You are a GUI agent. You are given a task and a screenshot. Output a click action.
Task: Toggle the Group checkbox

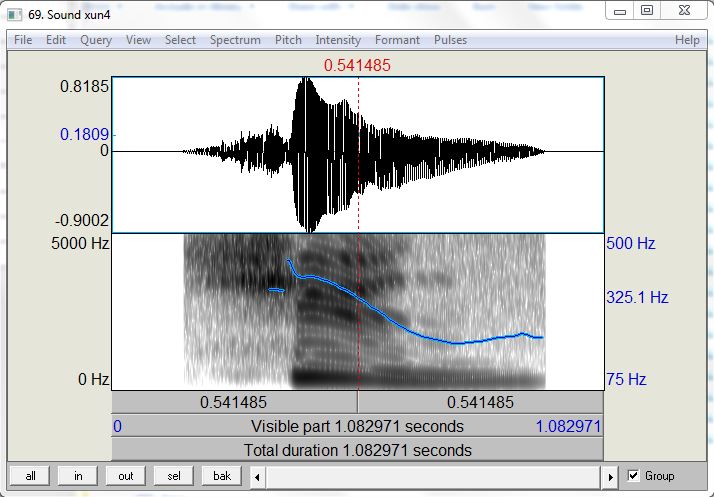pyautogui.click(x=633, y=476)
